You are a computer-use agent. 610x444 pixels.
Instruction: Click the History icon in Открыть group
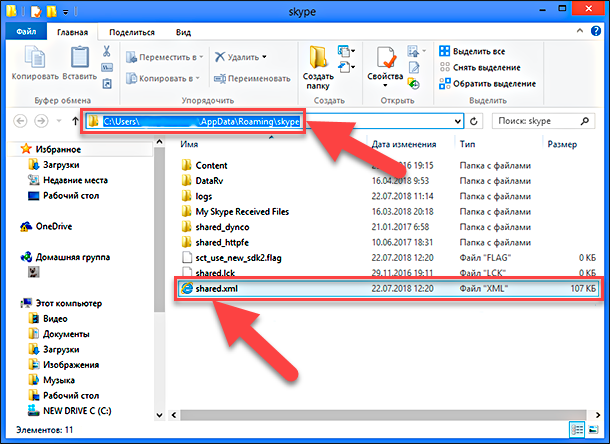pyautogui.click(x=414, y=83)
